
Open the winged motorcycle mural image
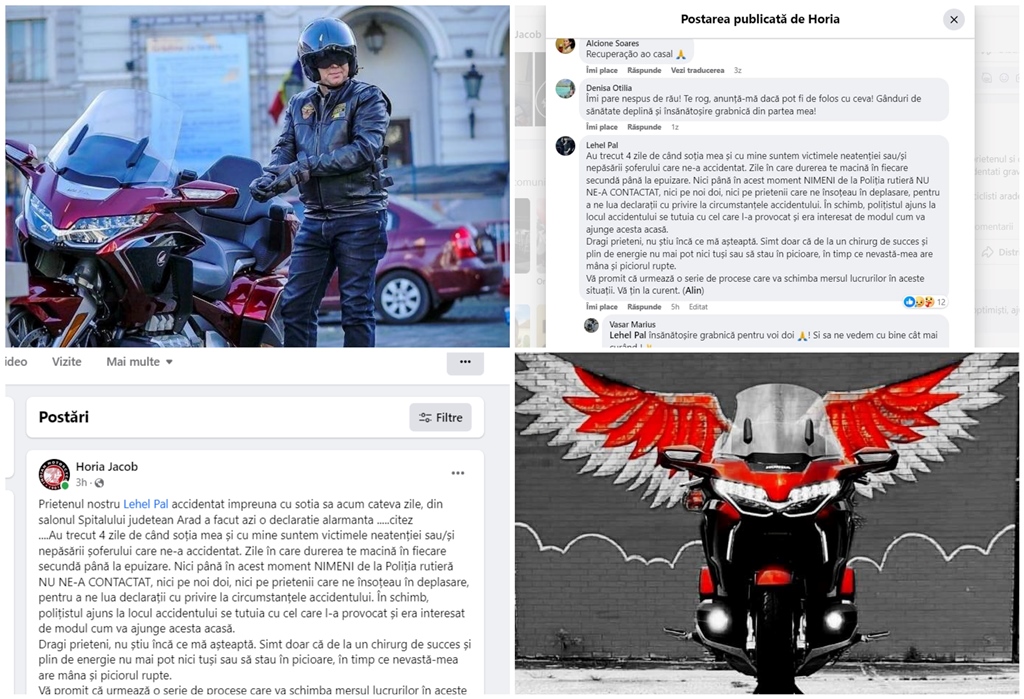pos(767,523)
